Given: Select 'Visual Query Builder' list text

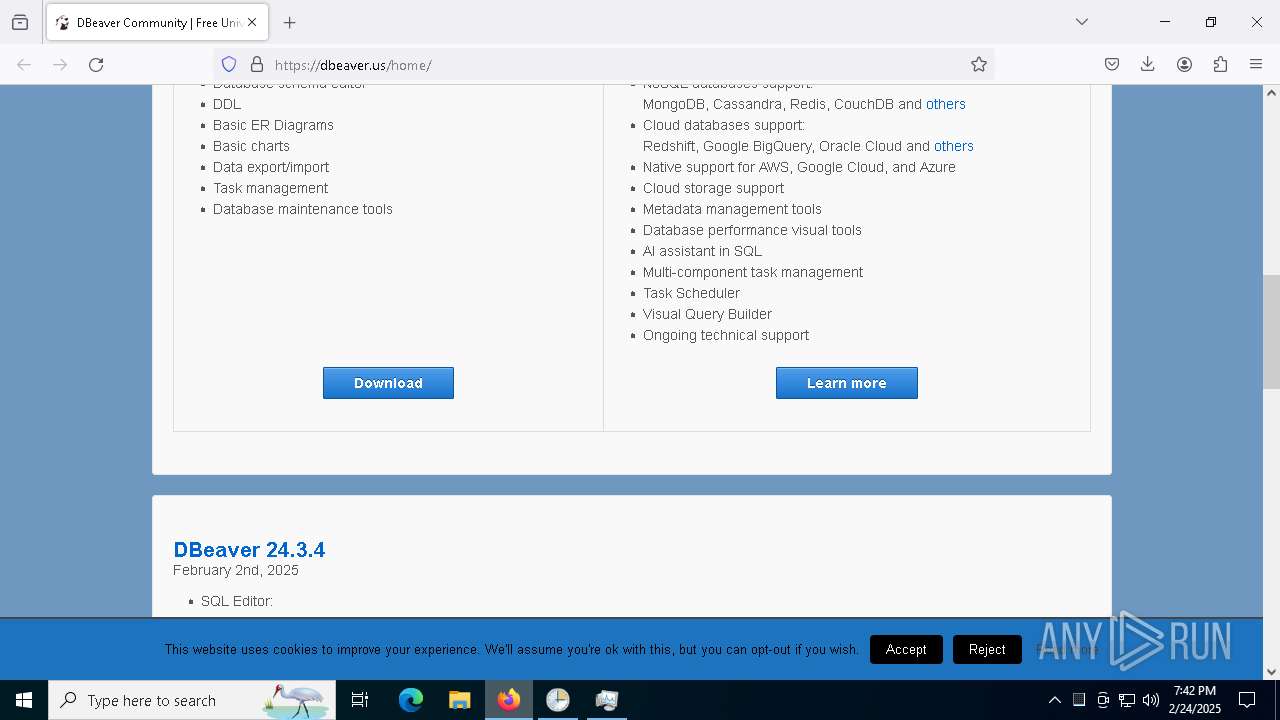Looking at the screenshot, I should pos(707,314).
